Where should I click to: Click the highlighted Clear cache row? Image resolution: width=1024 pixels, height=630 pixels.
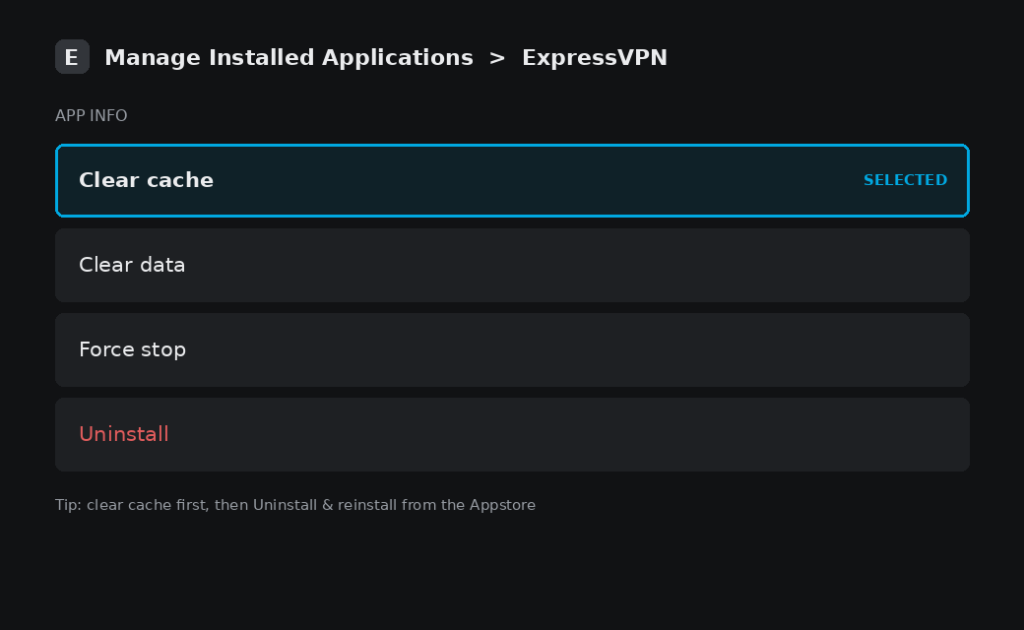pos(512,180)
